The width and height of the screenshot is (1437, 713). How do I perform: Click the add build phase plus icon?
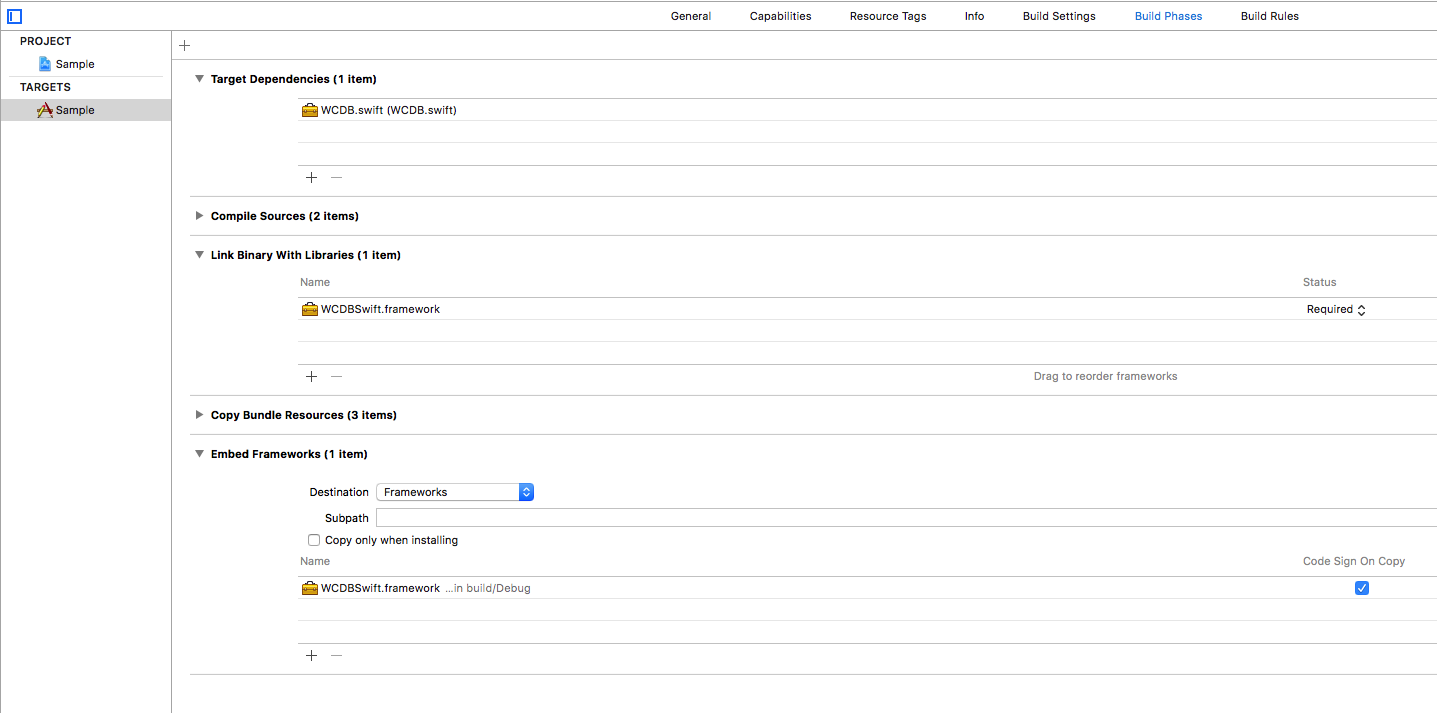click(184, 45)
